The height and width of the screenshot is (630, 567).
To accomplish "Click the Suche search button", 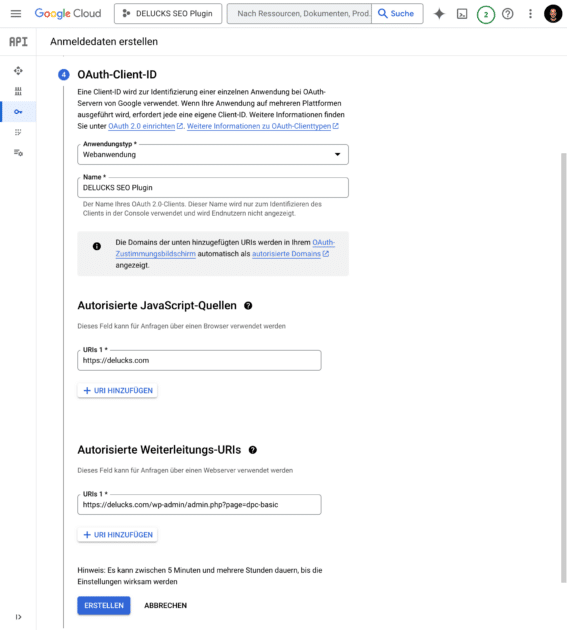I will click(x=397, y=14).
